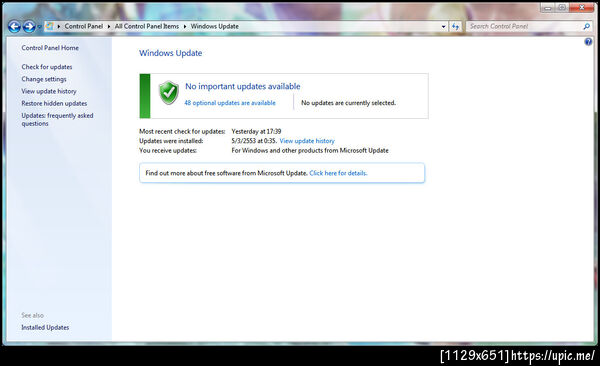Click View update history next to install date
The height and width of the screenshot is (366, 600).
pyautogui.click(x=307, y=141)
